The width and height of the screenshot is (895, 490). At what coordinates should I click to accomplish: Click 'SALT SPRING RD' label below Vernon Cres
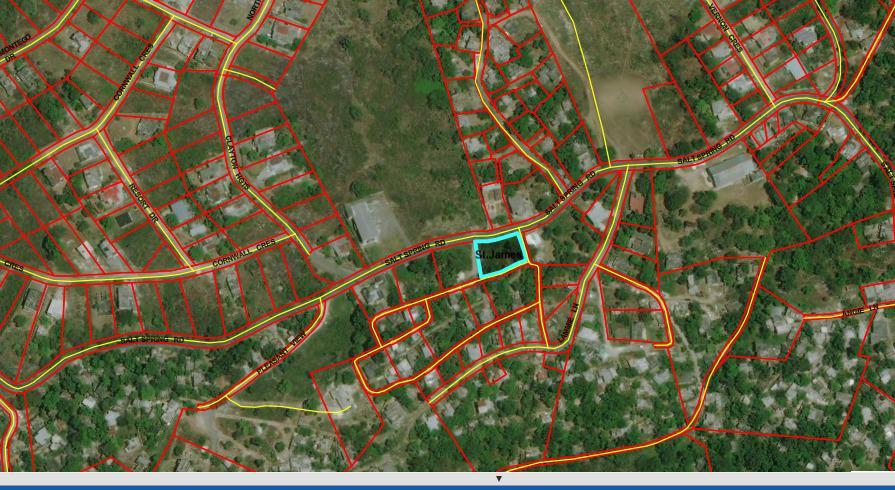coord(705,151)
